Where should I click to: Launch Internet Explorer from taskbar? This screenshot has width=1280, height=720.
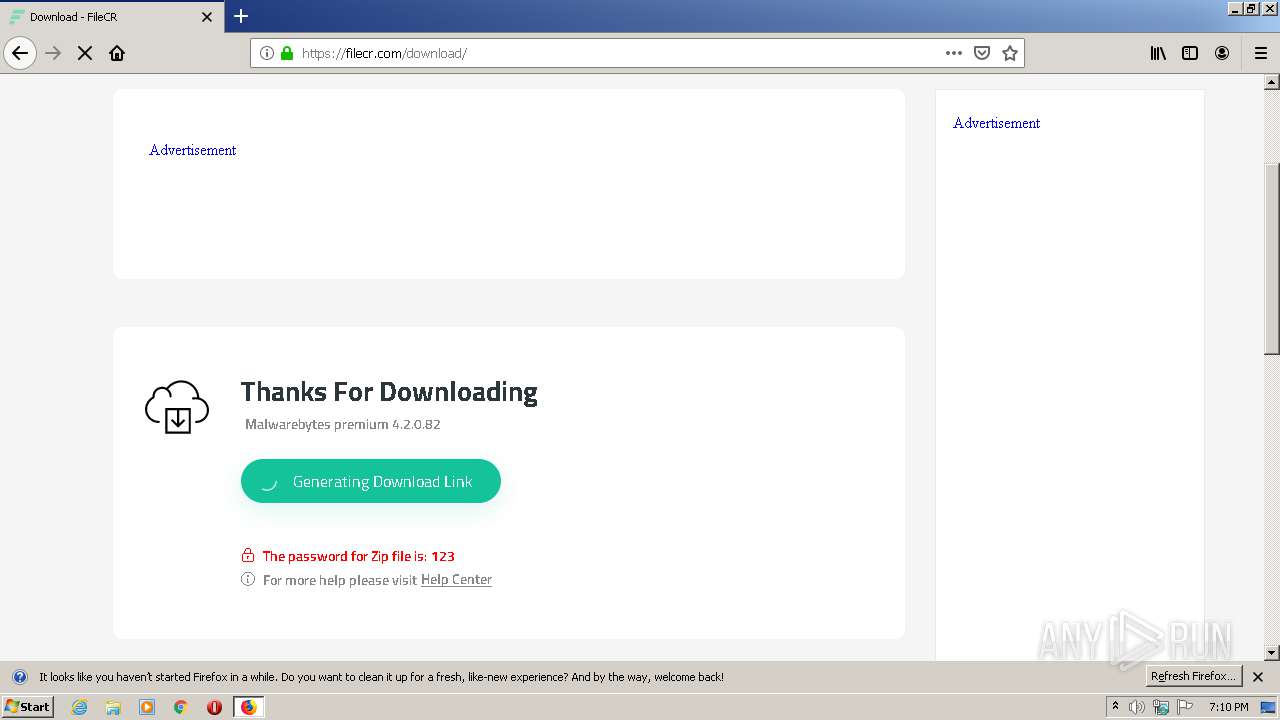pos(80,707)
